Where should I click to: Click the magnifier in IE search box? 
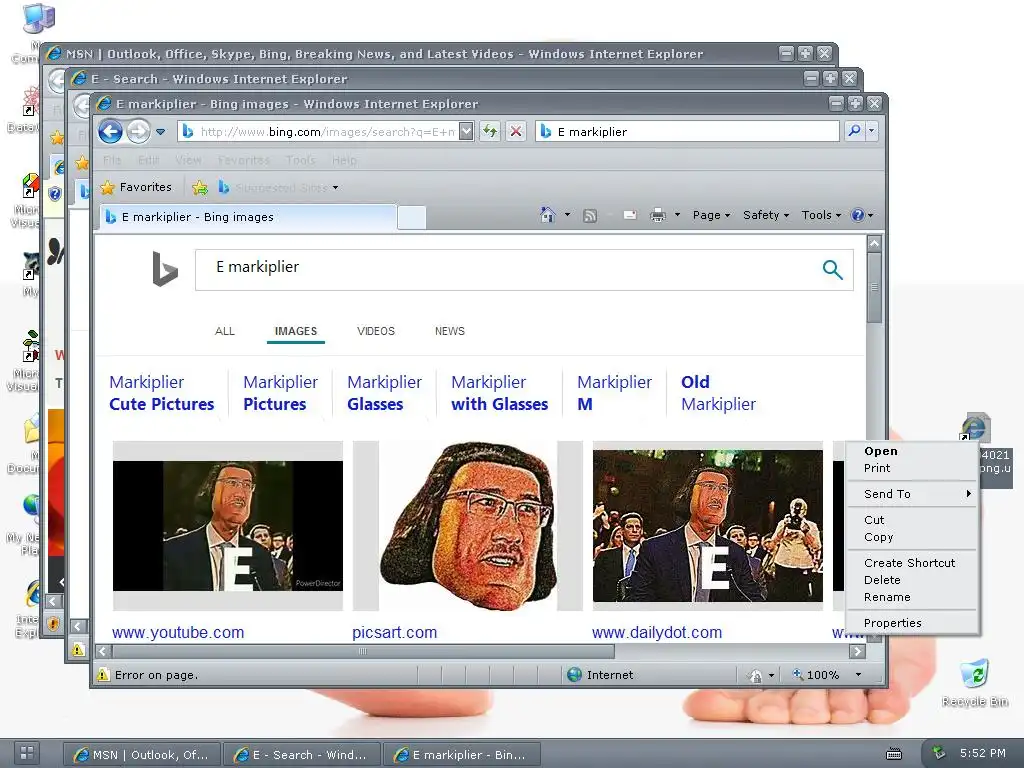pos(853,131)
